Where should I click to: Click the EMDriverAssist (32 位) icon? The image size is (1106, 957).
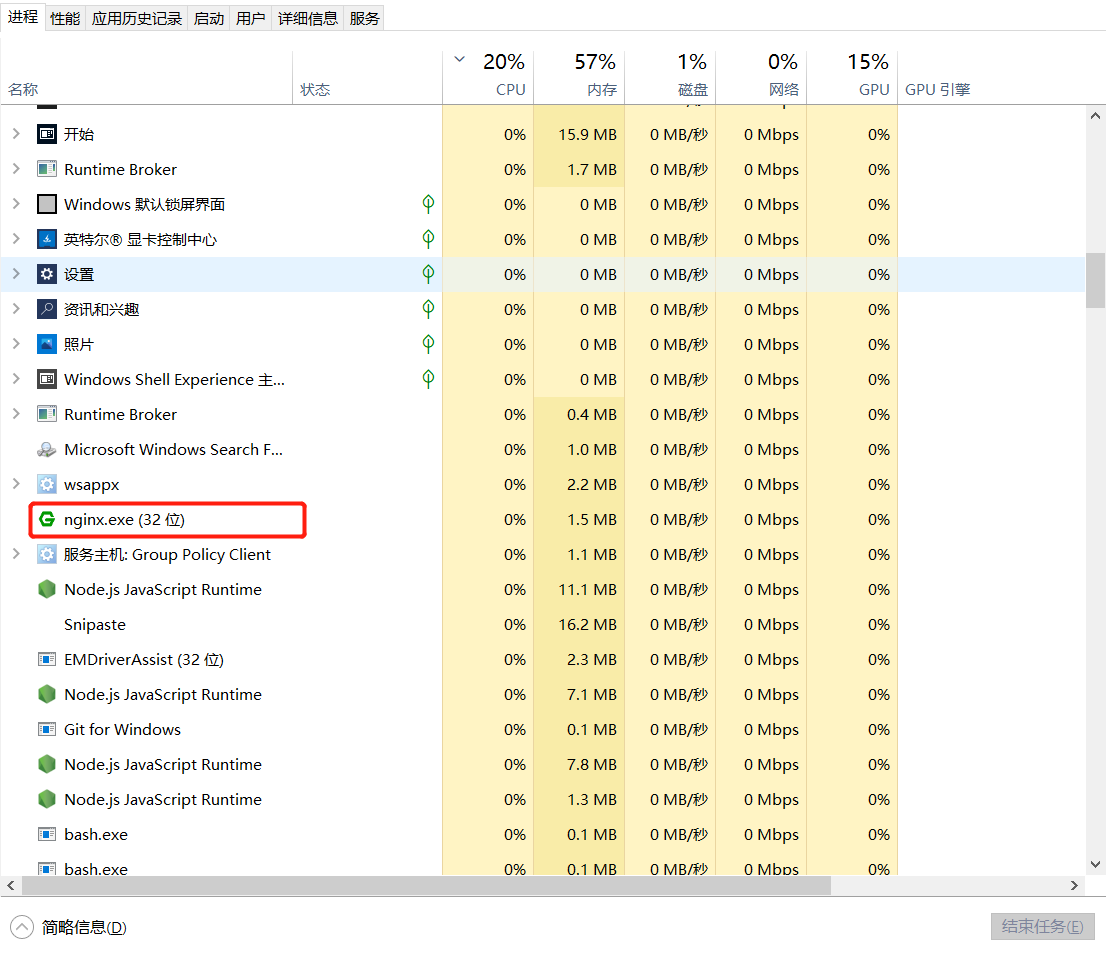(47, 659)
